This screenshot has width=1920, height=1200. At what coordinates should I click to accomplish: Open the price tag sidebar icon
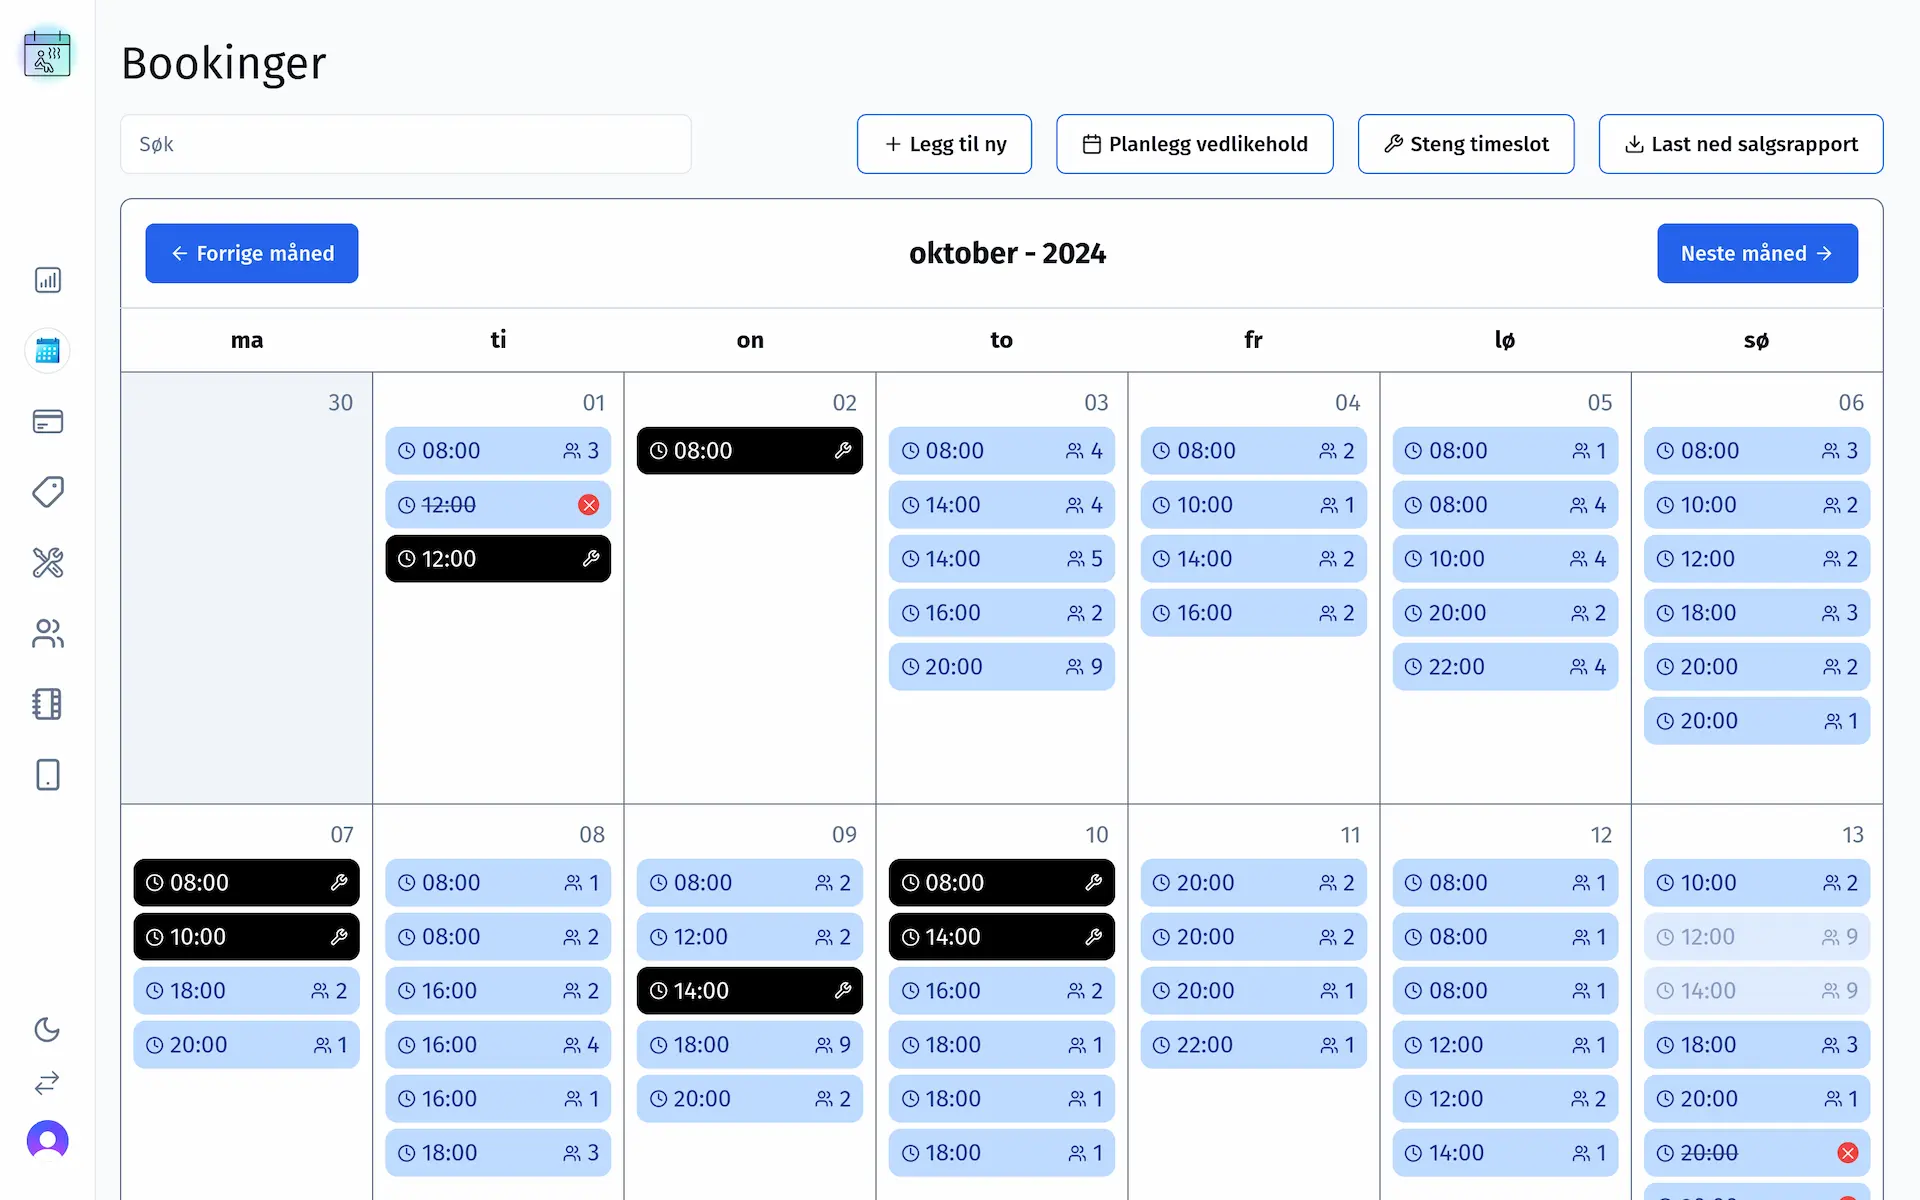[47, 492]
